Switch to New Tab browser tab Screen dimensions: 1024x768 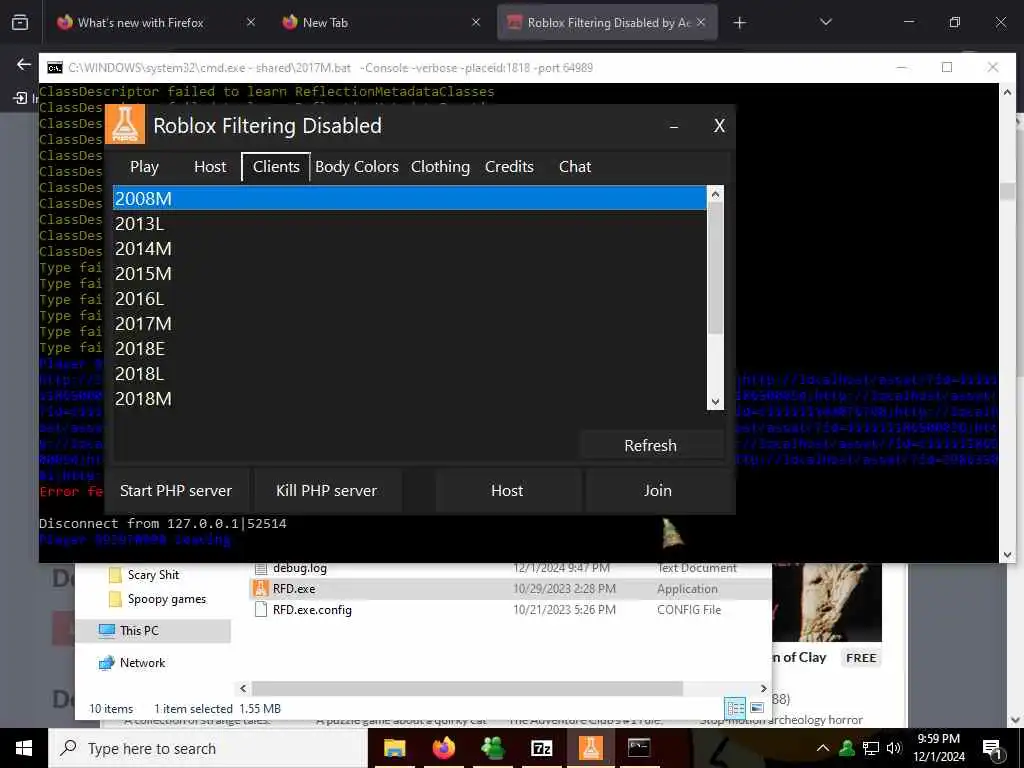point(325,22)
